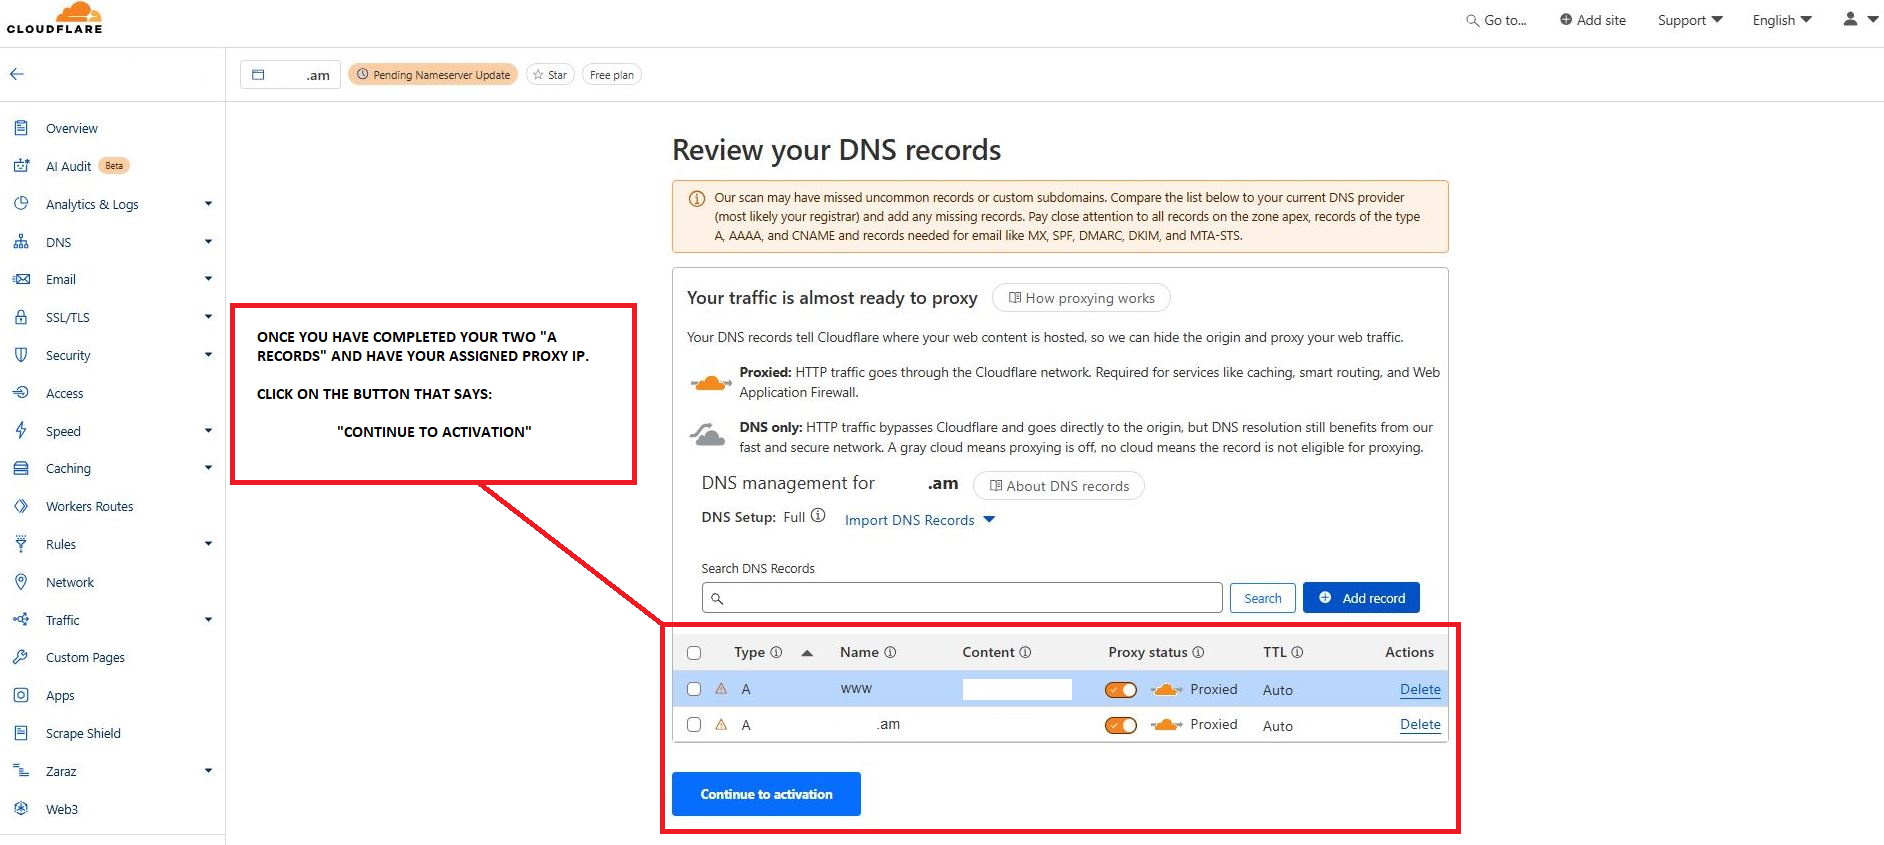Click Continue to activation button
This screenshot has height=845, width=1884.
click(766, 794)
